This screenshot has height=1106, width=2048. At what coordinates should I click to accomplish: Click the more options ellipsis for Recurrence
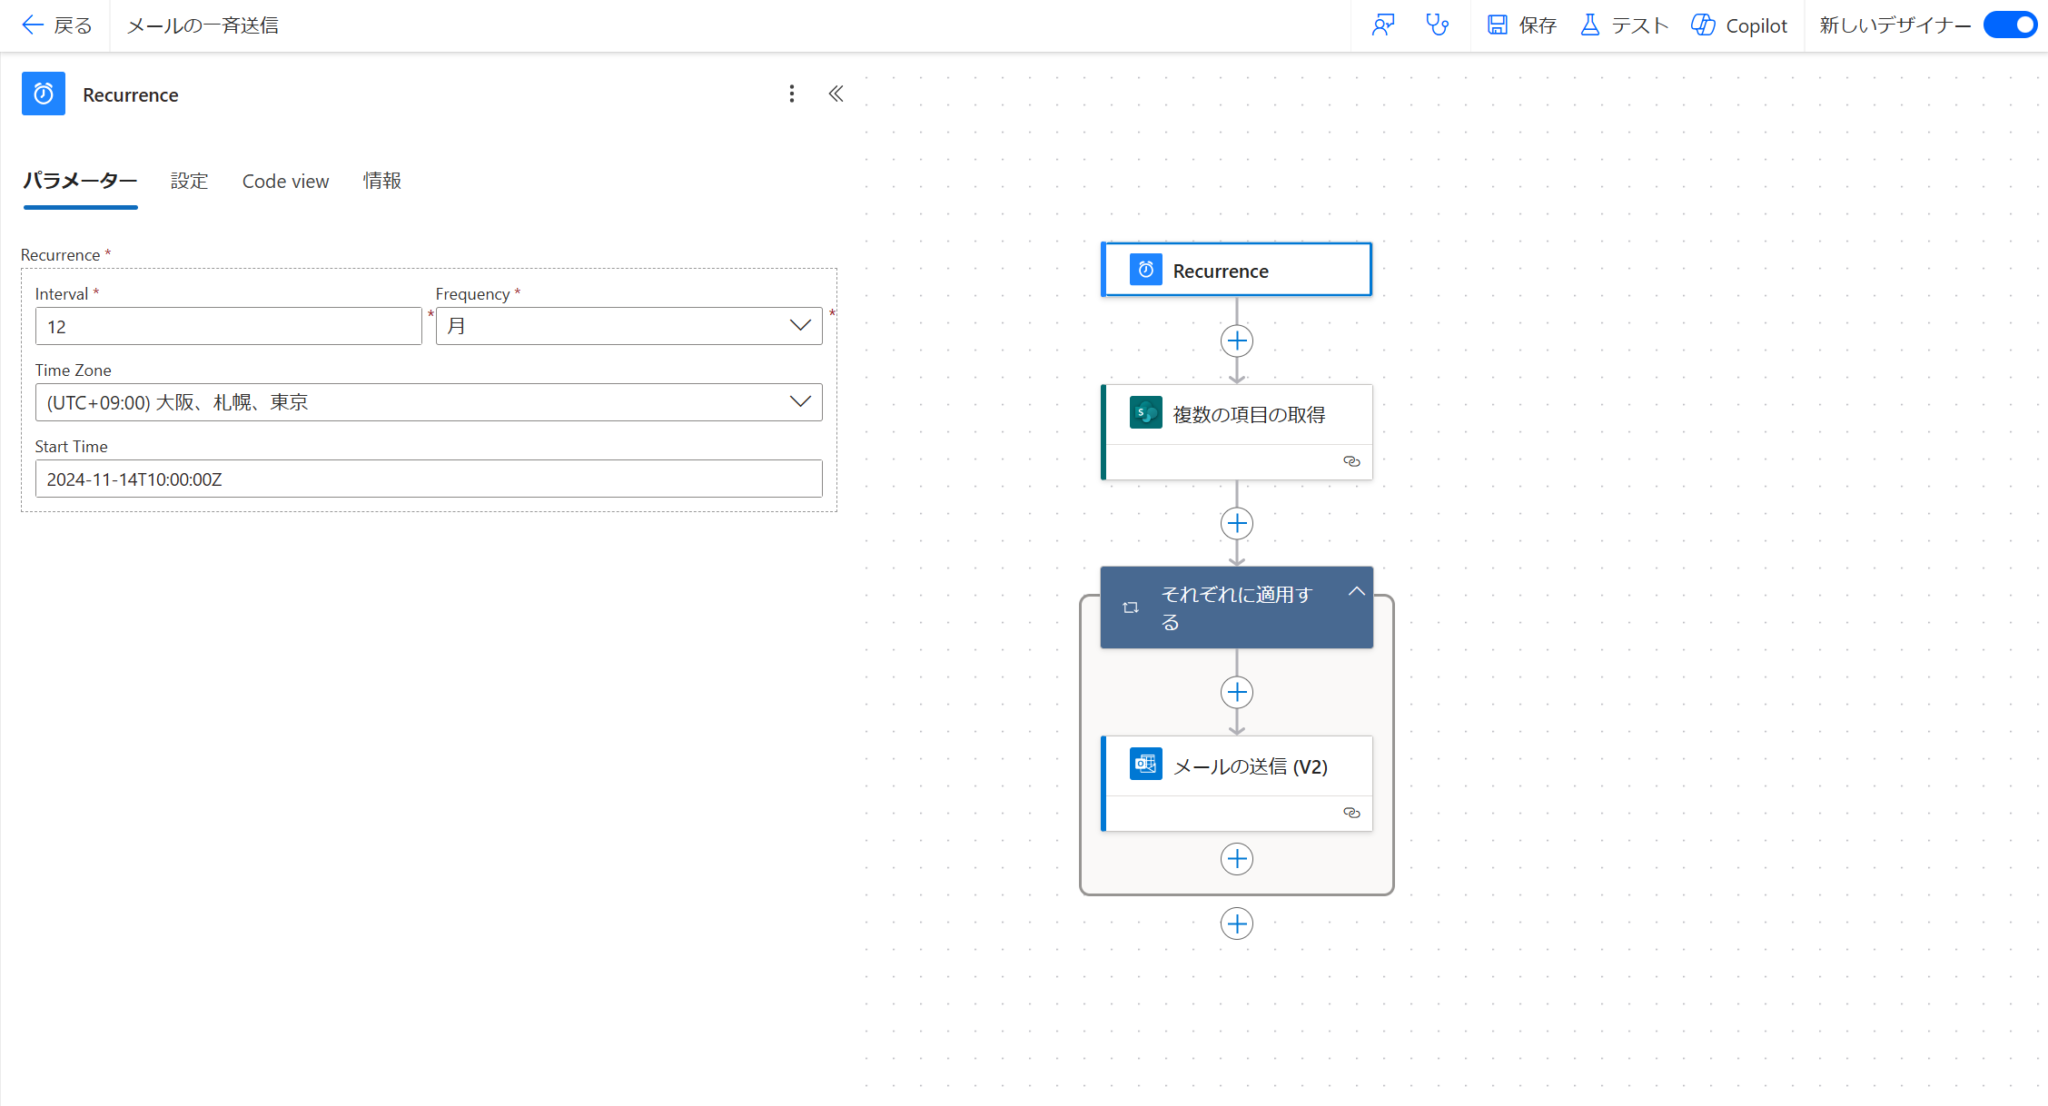791,94
